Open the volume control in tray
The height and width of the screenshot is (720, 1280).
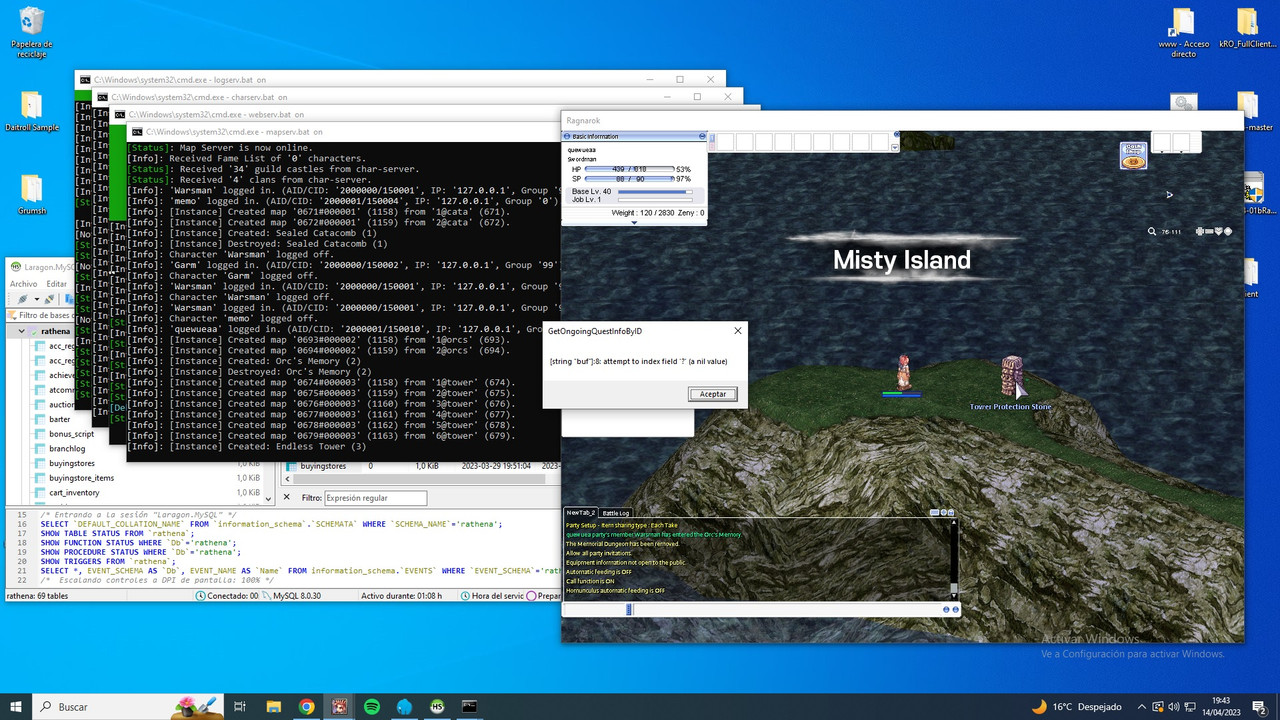point(1176,706)
